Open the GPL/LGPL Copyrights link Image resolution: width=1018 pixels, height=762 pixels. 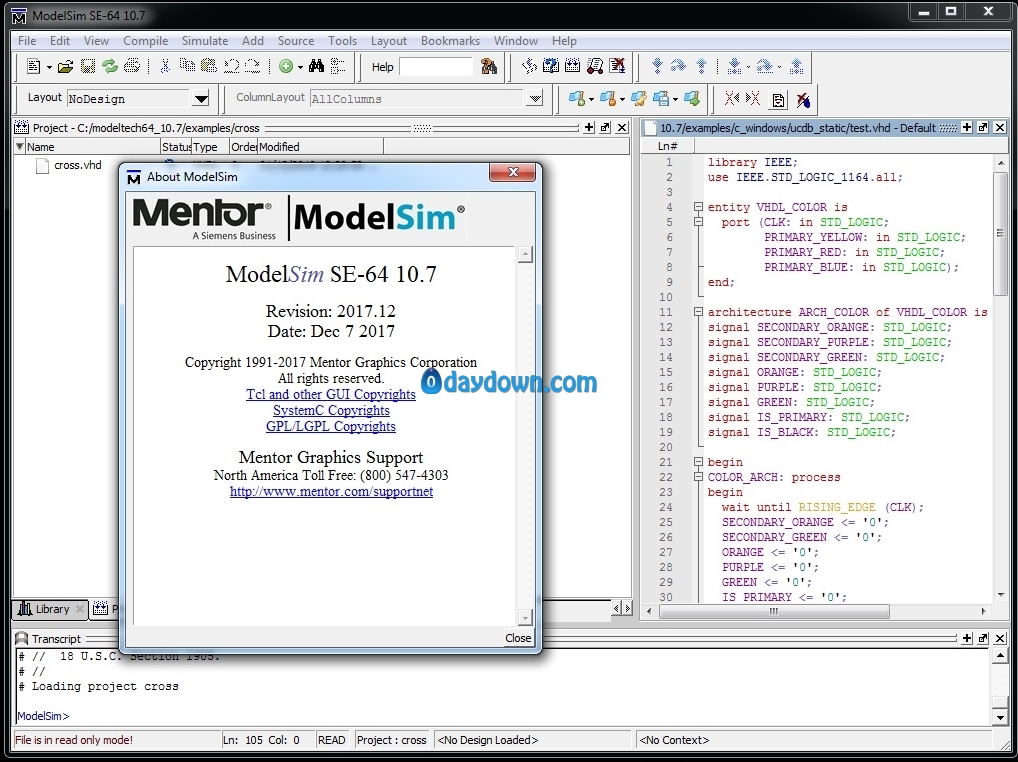331,426
